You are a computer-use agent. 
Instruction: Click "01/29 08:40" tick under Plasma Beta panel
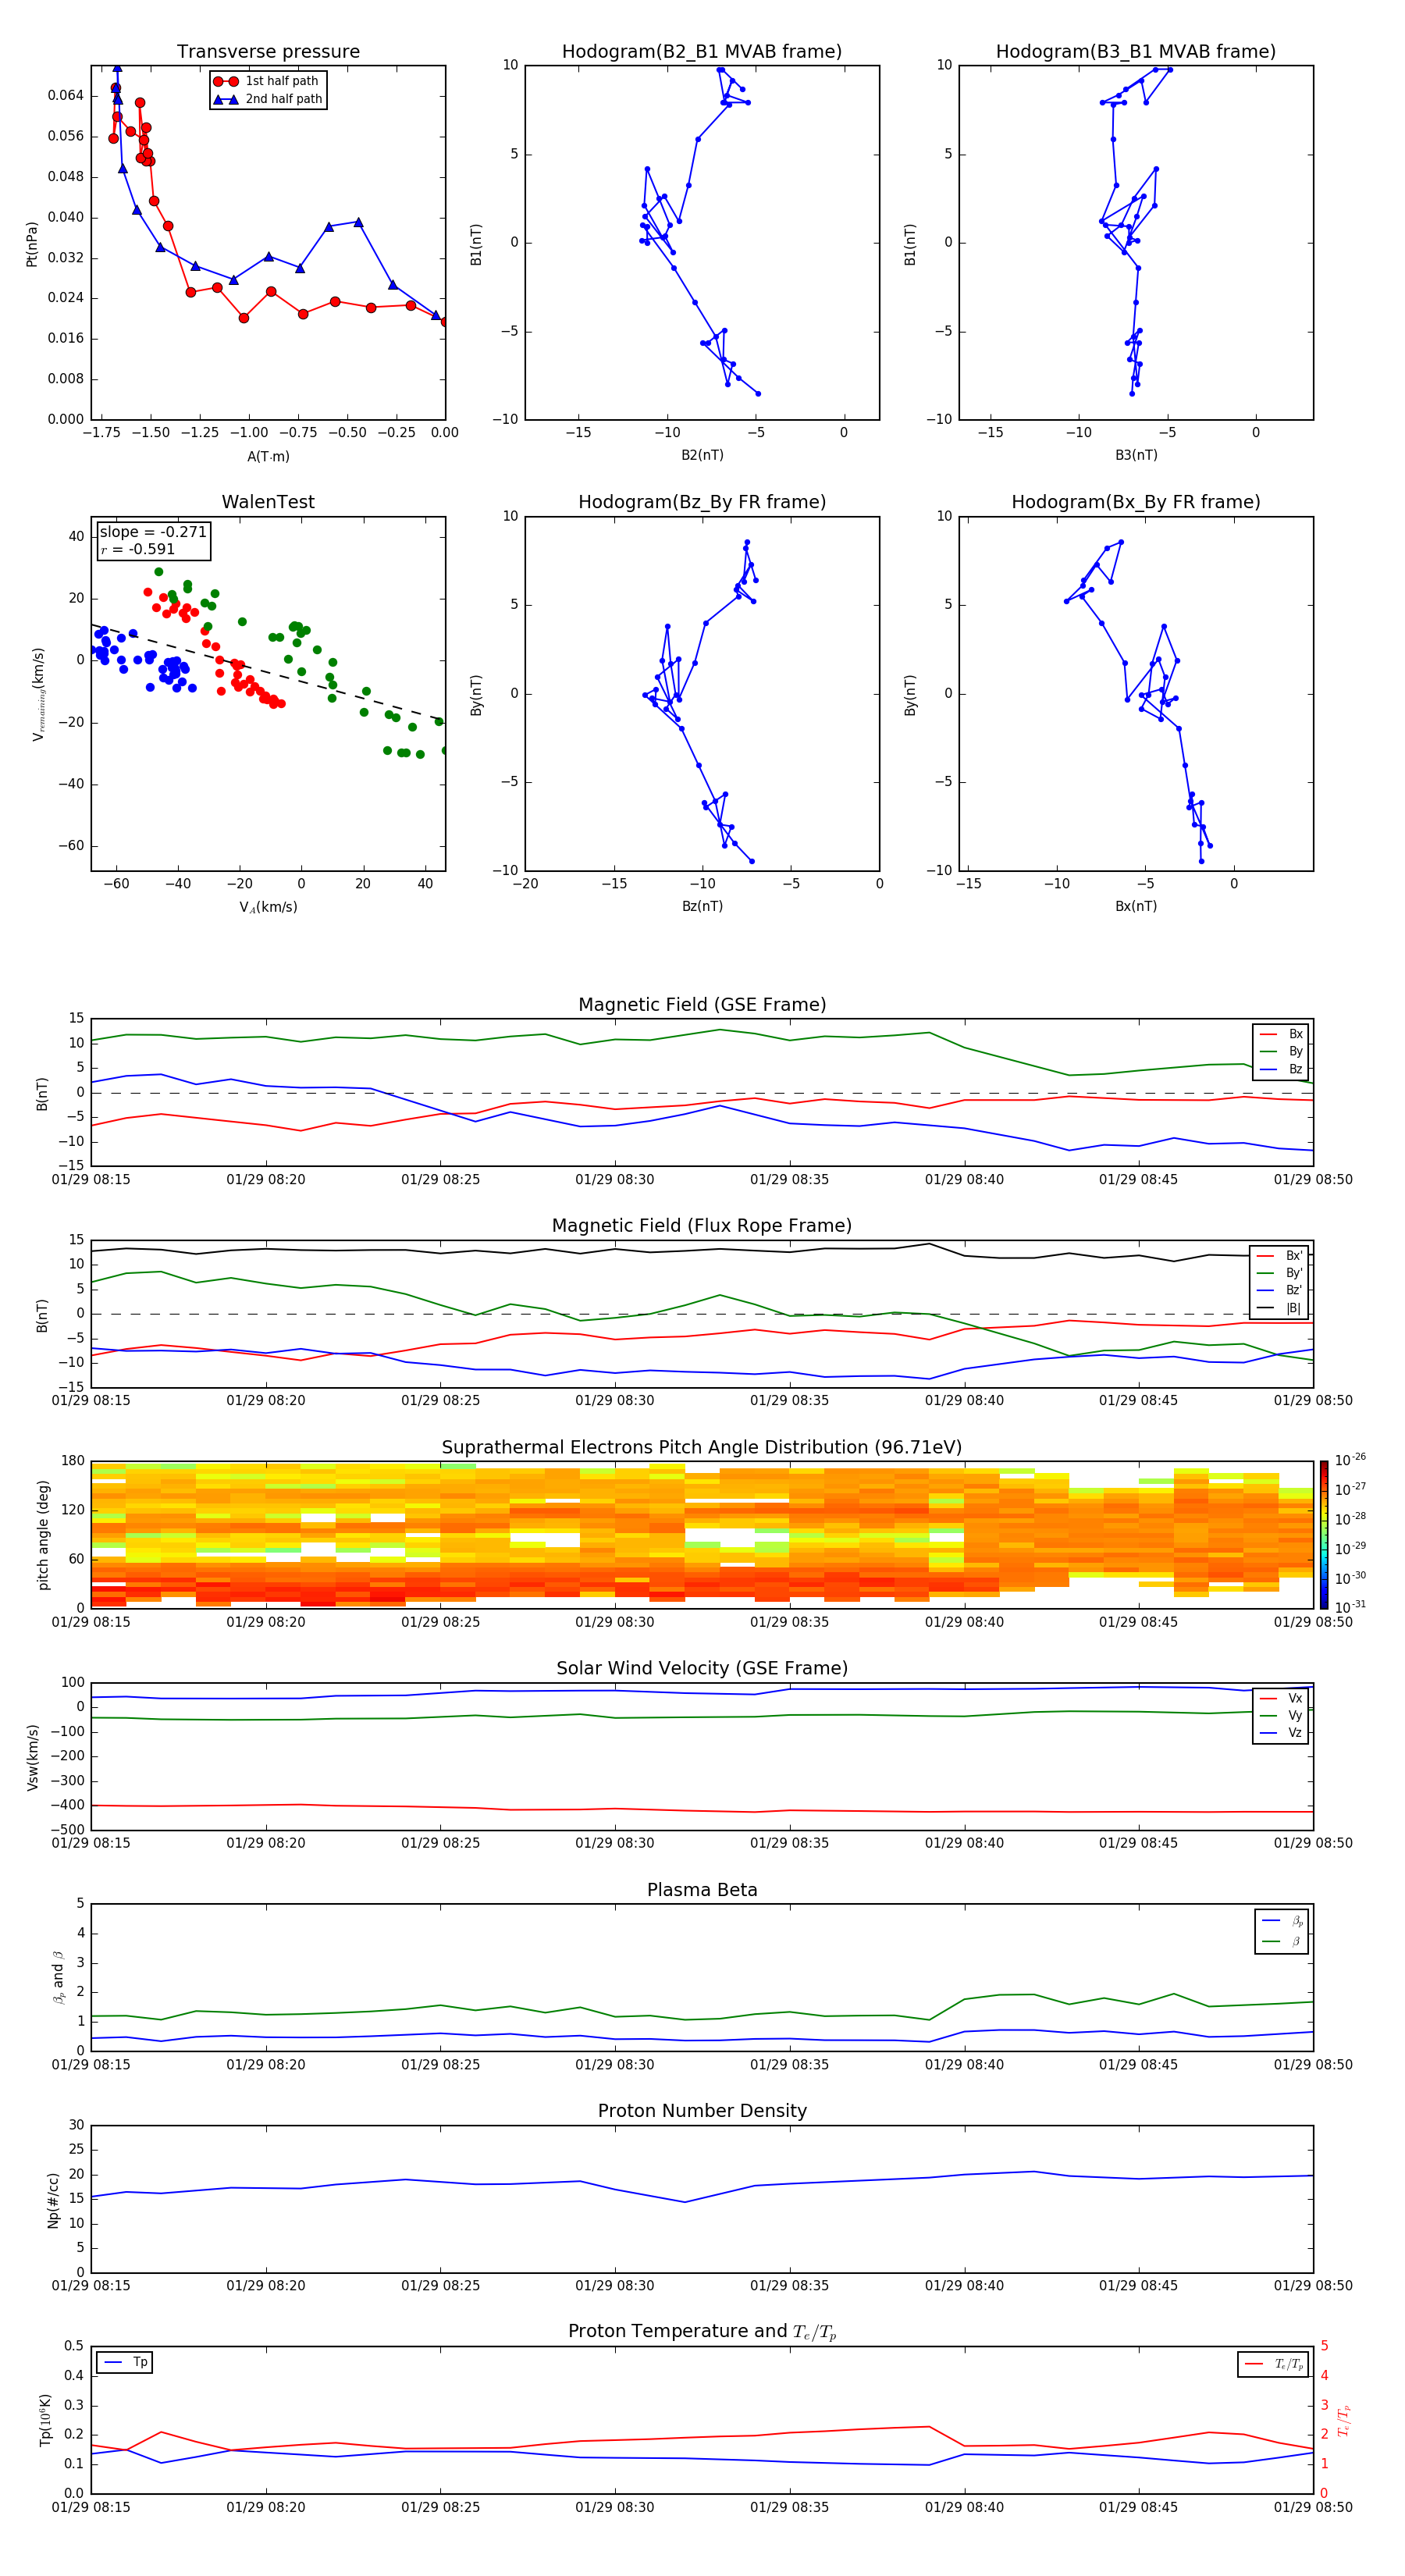(964, 2065)
